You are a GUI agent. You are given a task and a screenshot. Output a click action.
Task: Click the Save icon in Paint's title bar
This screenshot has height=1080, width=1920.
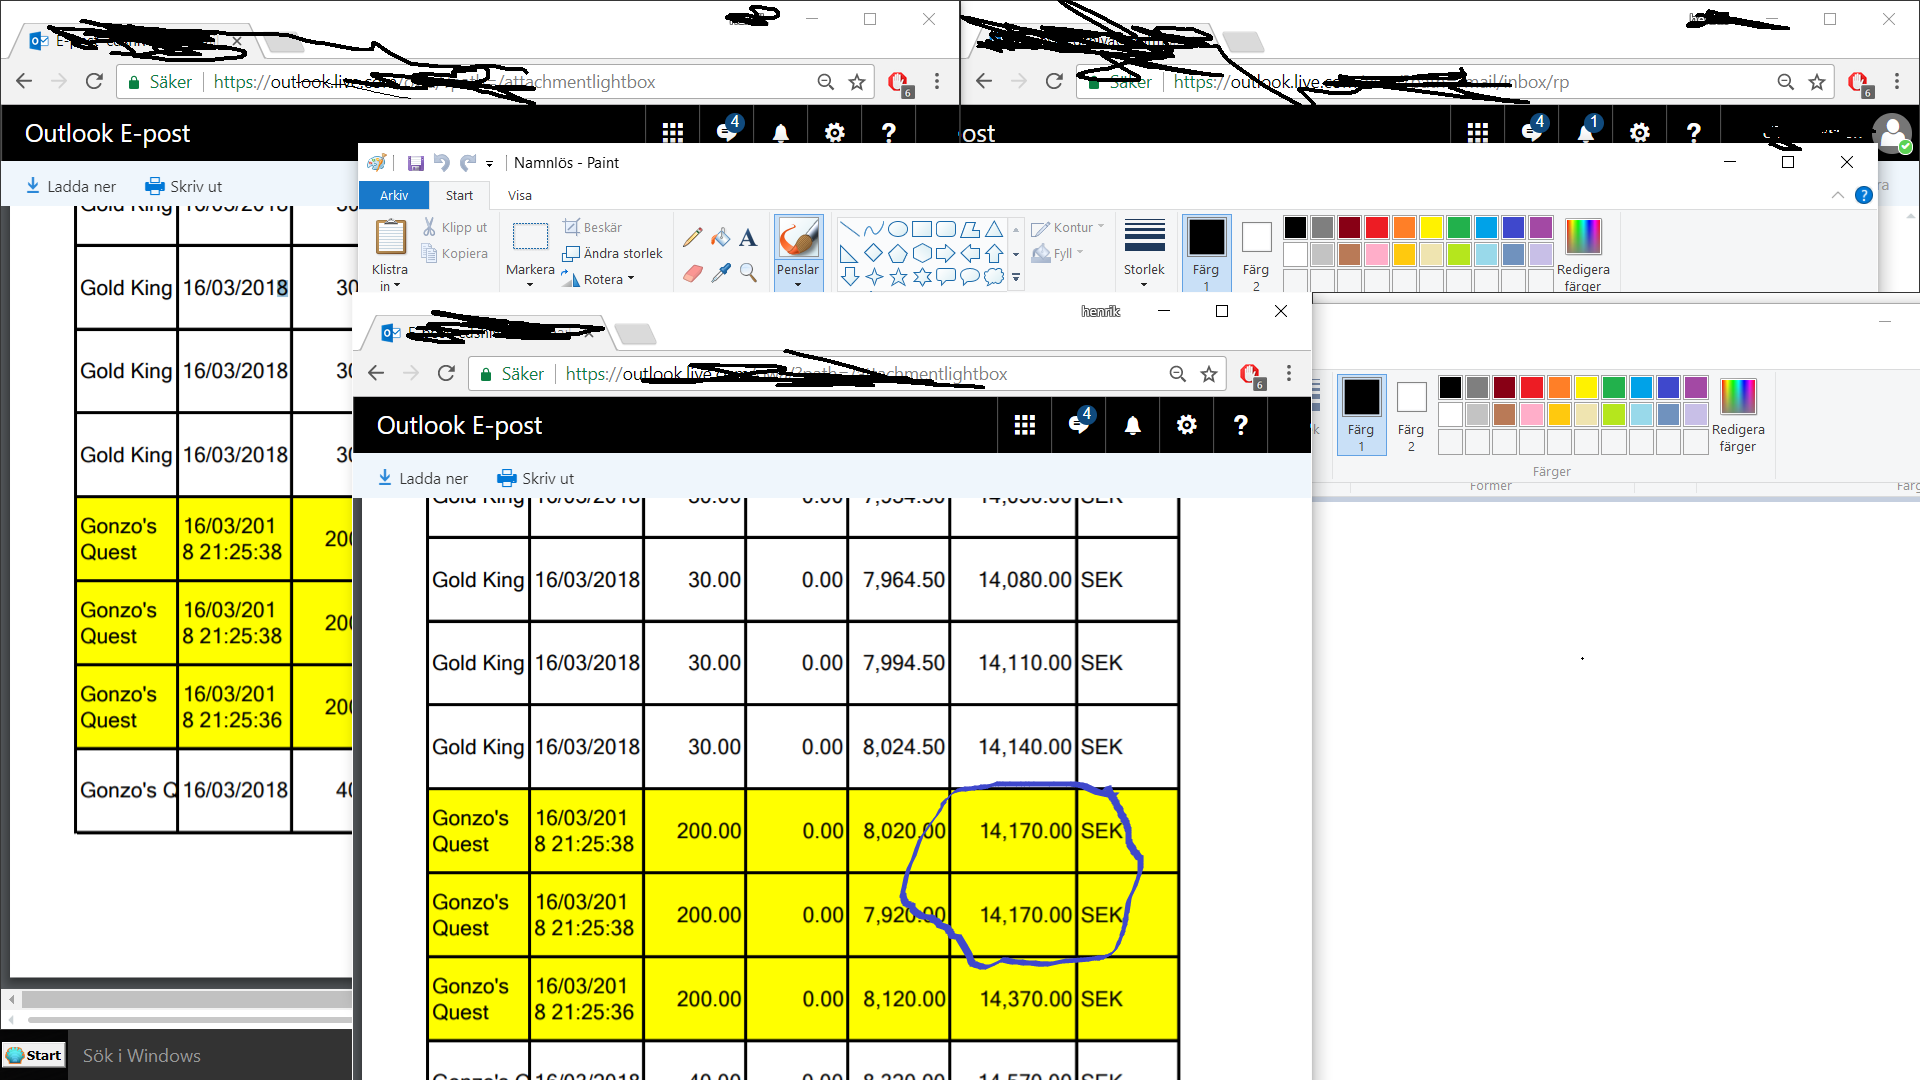click(x=416, y=163)
